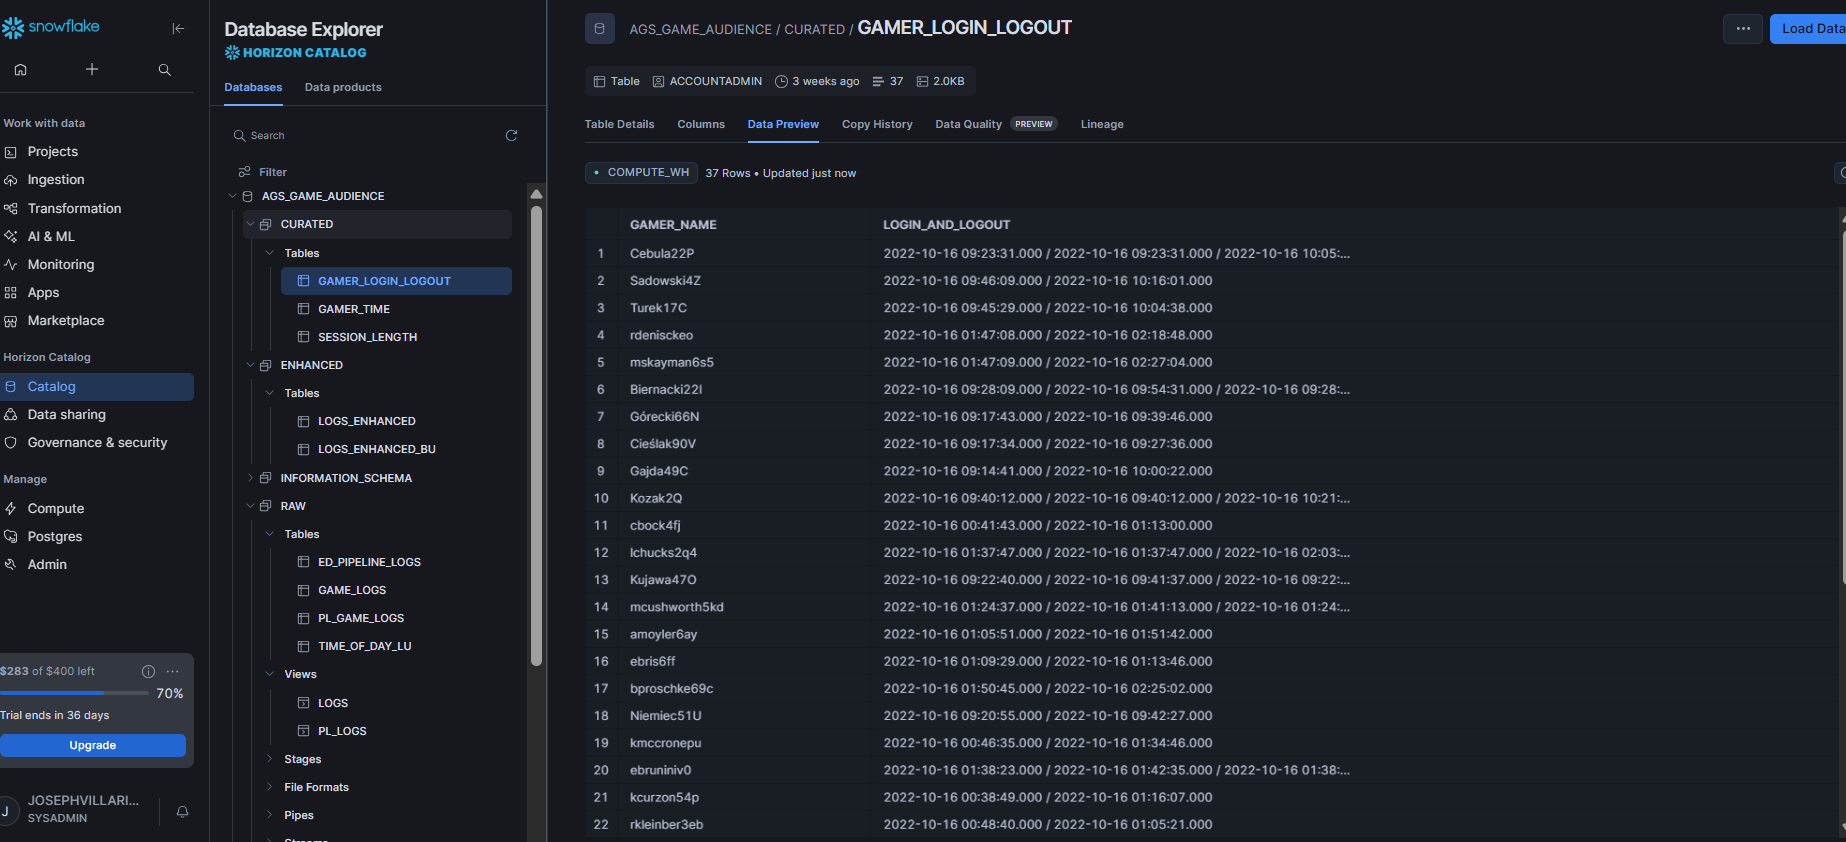
Task: Open the notifications bell icon
Action: [x=182, y=811]
